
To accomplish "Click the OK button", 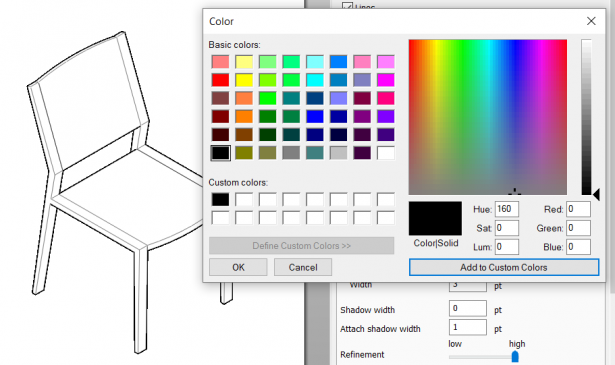I will (x=238, y=267).
